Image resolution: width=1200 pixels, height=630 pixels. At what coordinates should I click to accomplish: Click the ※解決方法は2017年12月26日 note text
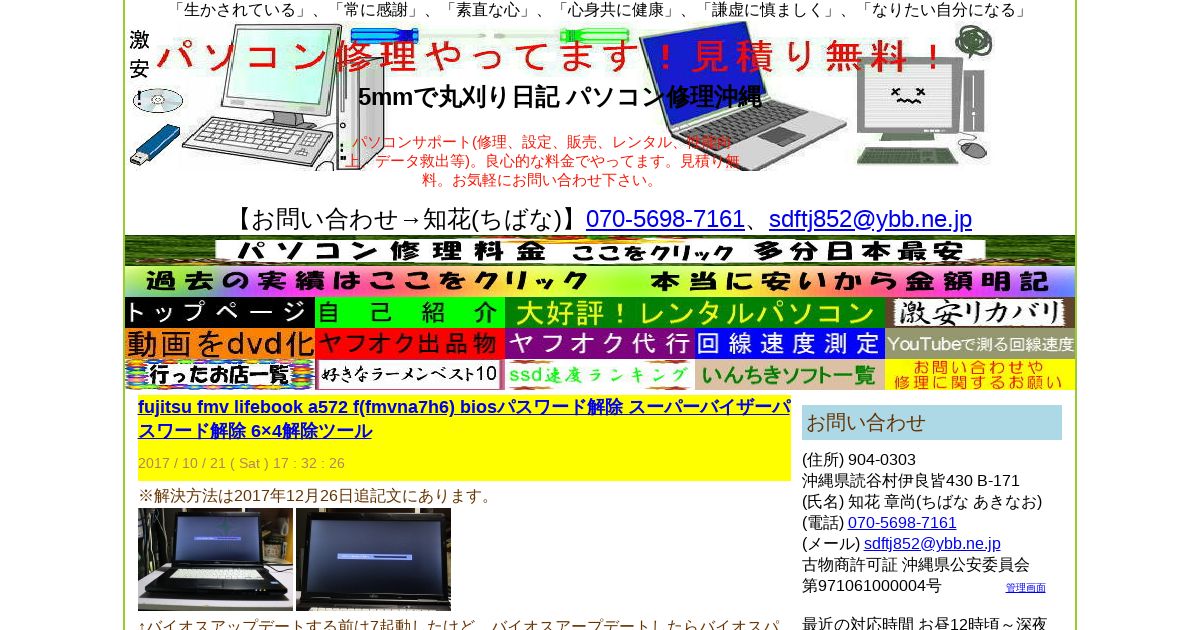(317, 496)
